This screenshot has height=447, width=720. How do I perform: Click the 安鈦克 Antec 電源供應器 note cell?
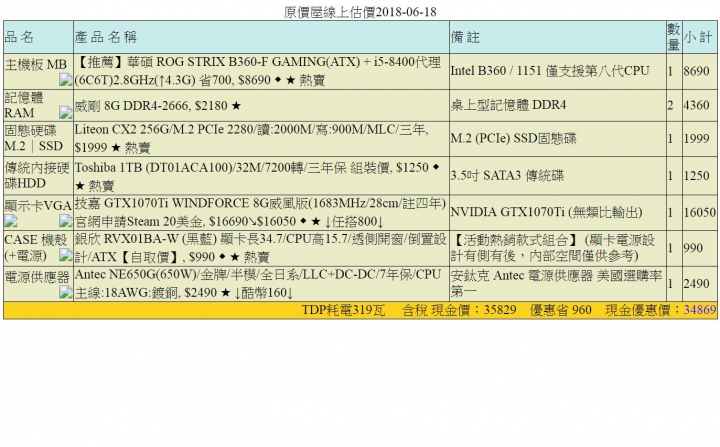[x=557, y=283]
